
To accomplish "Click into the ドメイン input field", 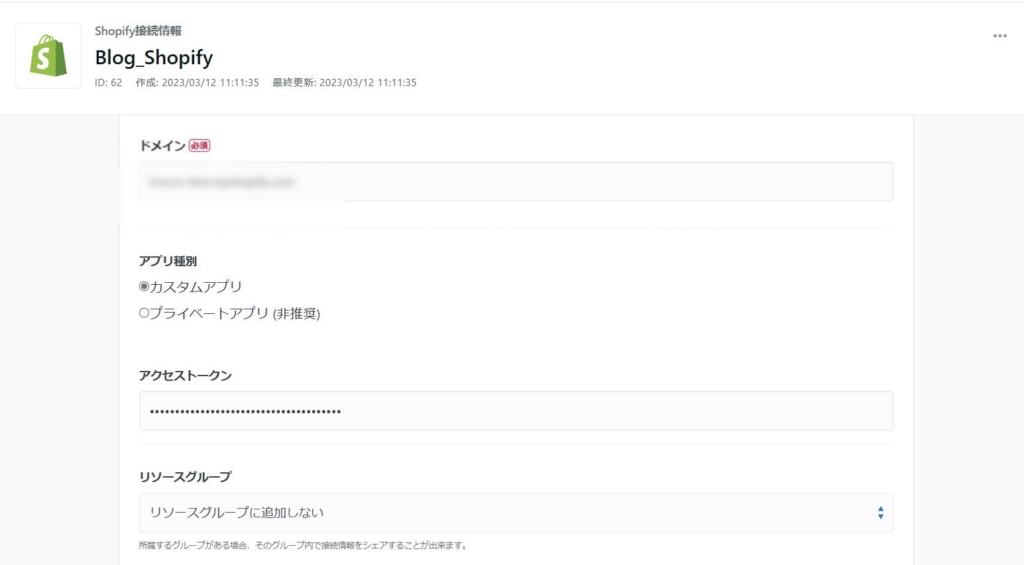I will point(515,182).
